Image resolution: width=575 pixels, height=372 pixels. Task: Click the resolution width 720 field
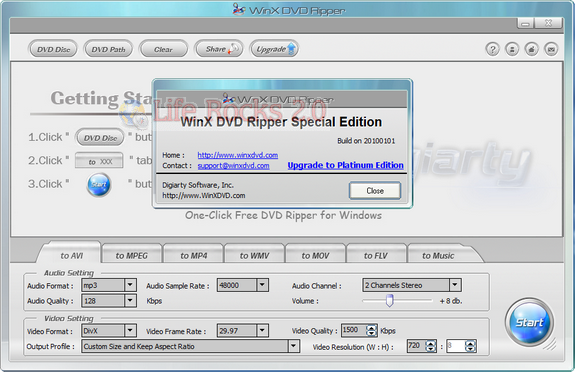coord(416,346)
